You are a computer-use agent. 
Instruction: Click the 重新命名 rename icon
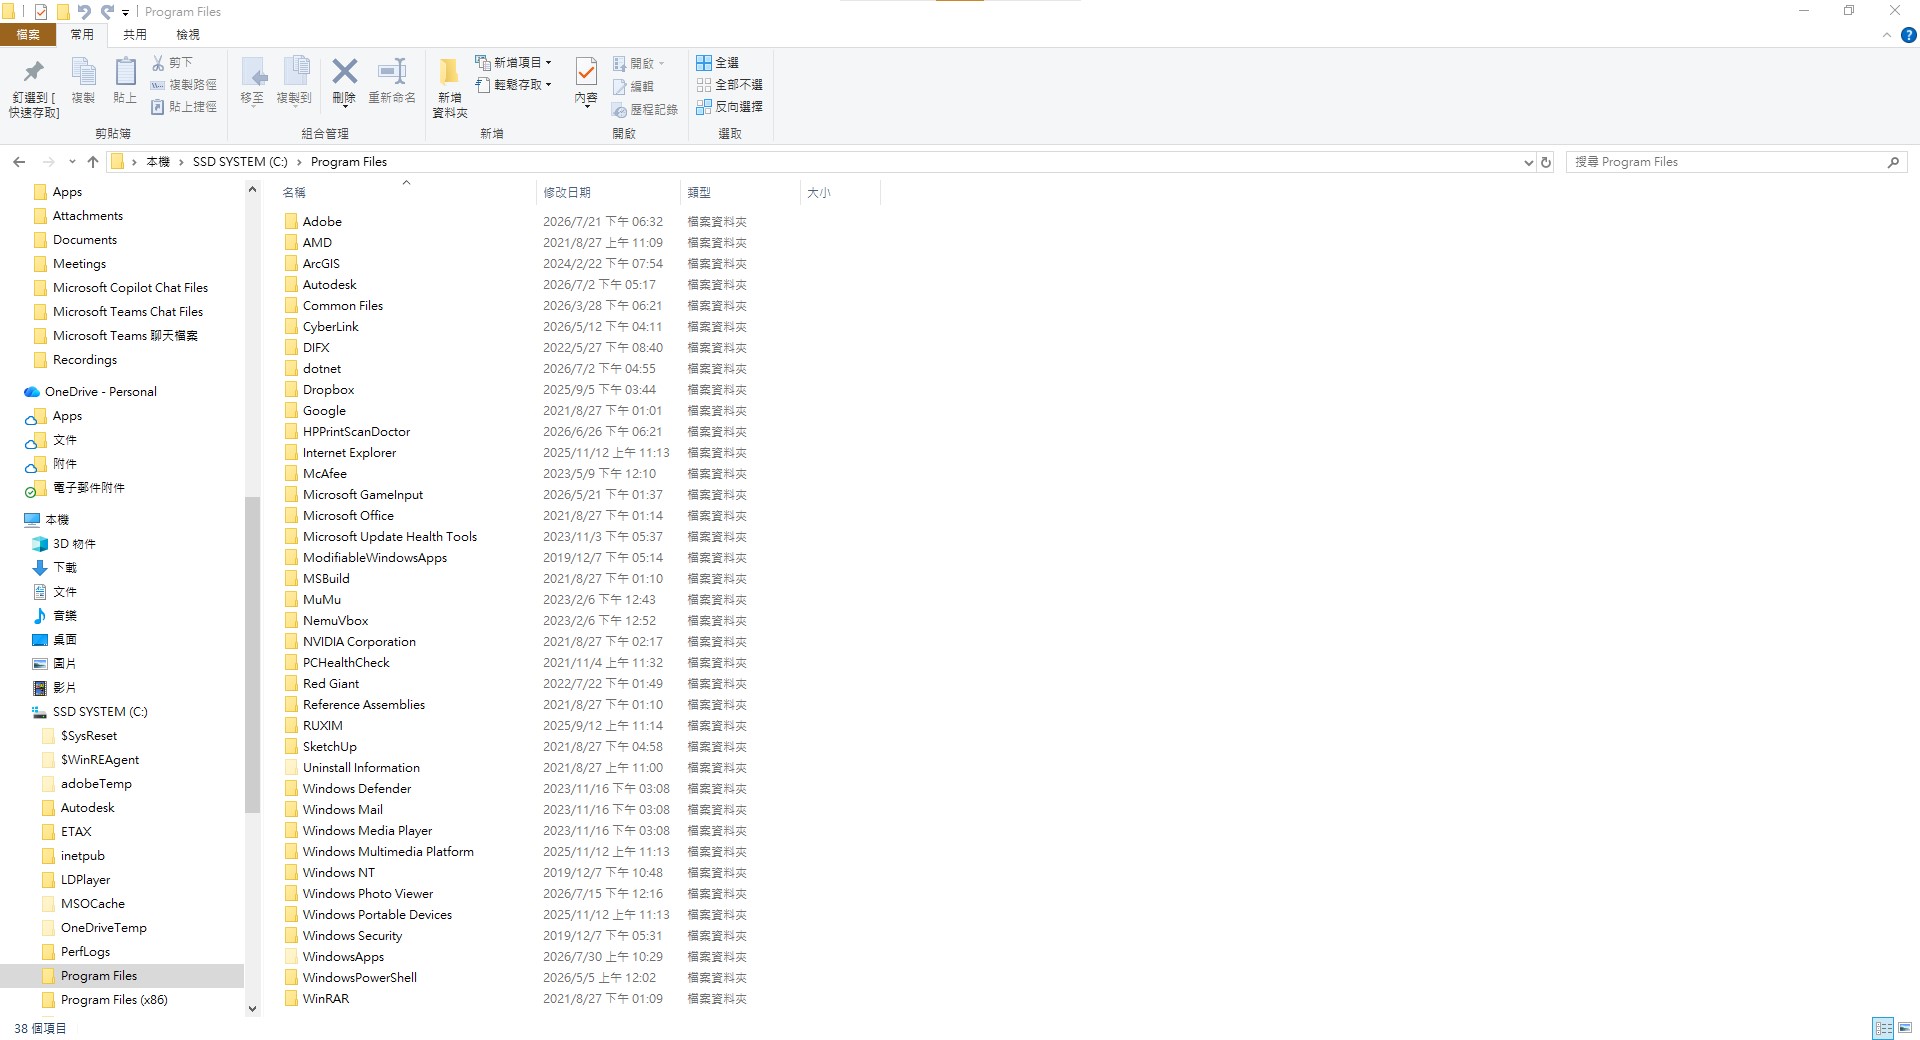tap(392, 71)
